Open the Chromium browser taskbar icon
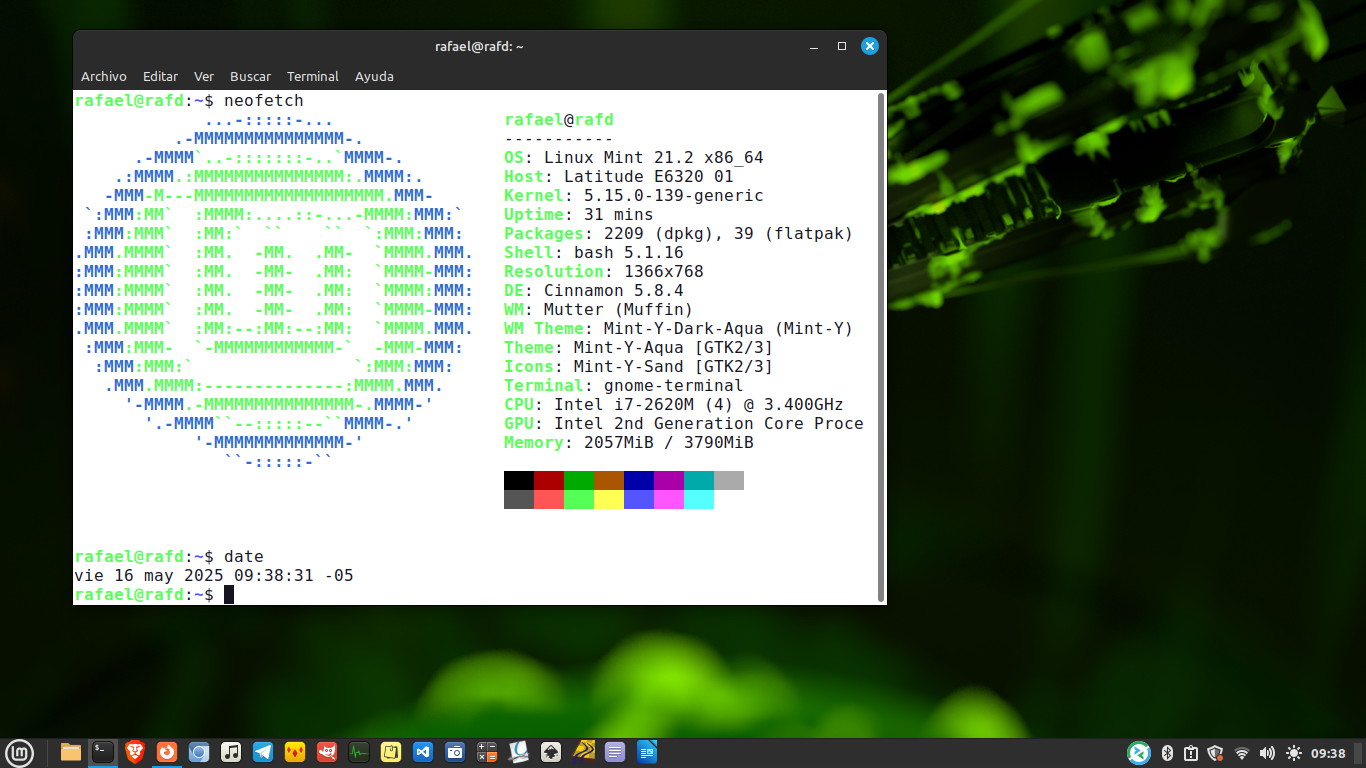The height and width of the screenshot is (768, 1366). tap(199, 752)
